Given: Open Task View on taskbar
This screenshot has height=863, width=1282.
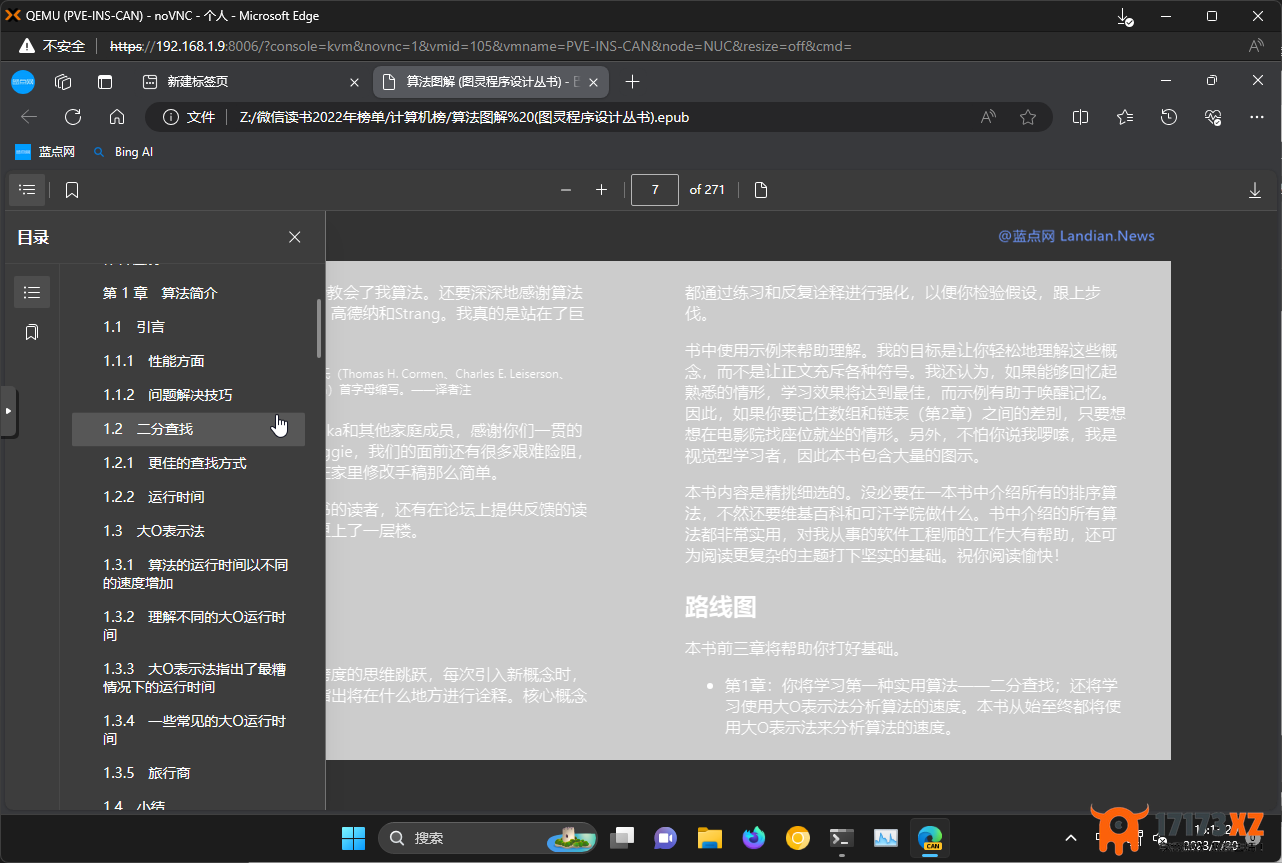Looking at the screenshot, I should tap(624, 838).
